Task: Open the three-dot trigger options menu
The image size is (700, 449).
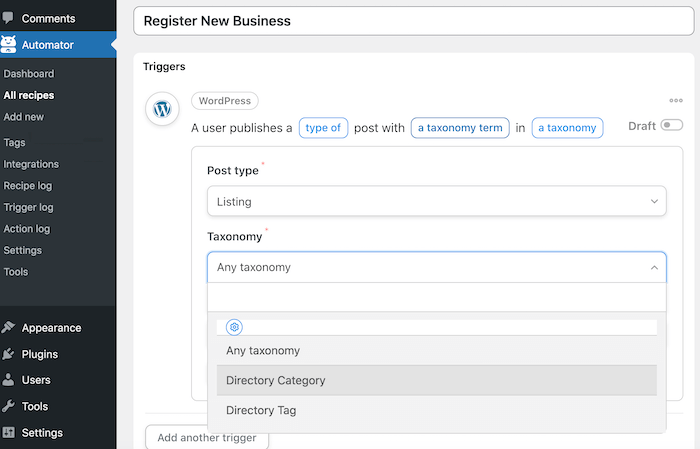Action: click(x=676, y=100)
